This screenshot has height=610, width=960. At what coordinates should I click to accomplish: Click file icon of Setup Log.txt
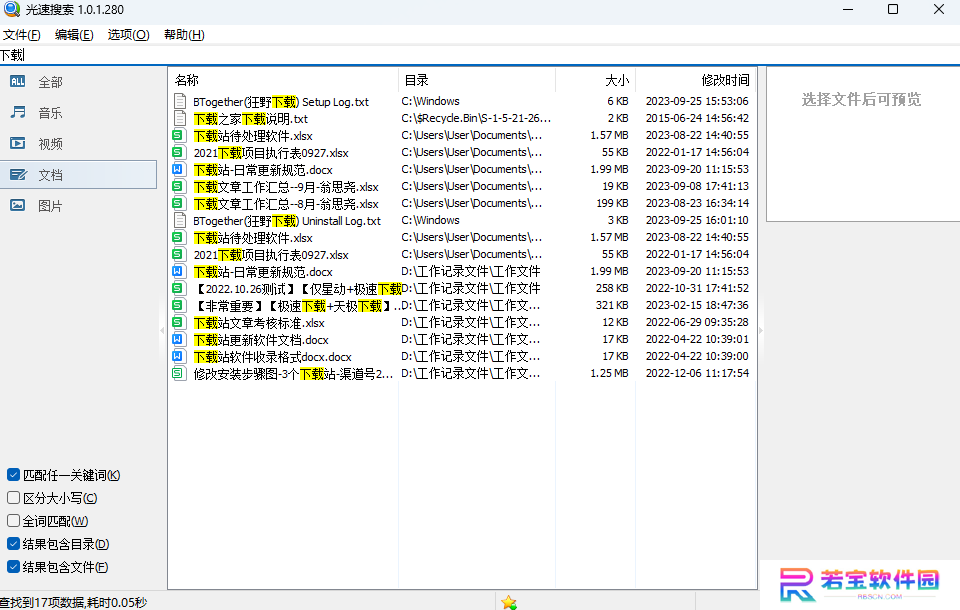pos(179,101)
